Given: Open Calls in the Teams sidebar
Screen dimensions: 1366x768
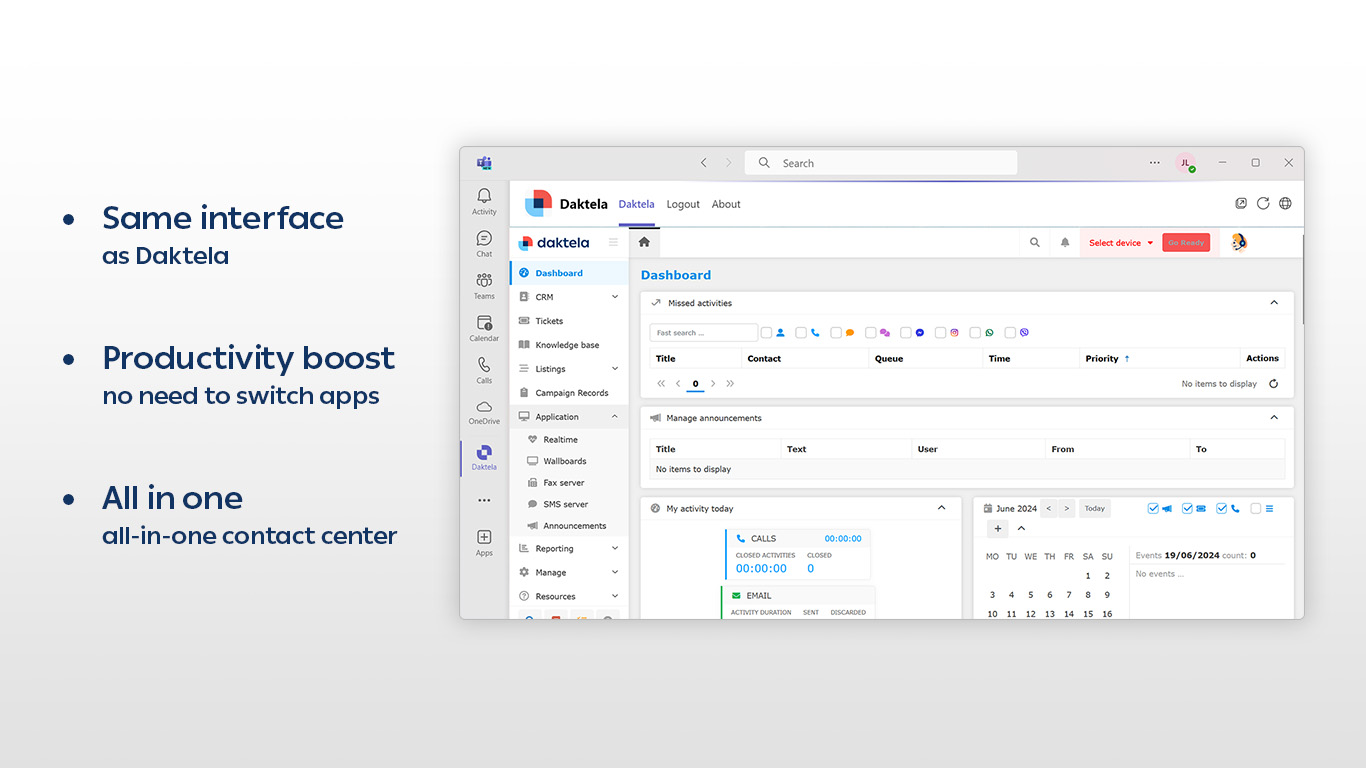Looking at the screenshot, I should point(484,370).
